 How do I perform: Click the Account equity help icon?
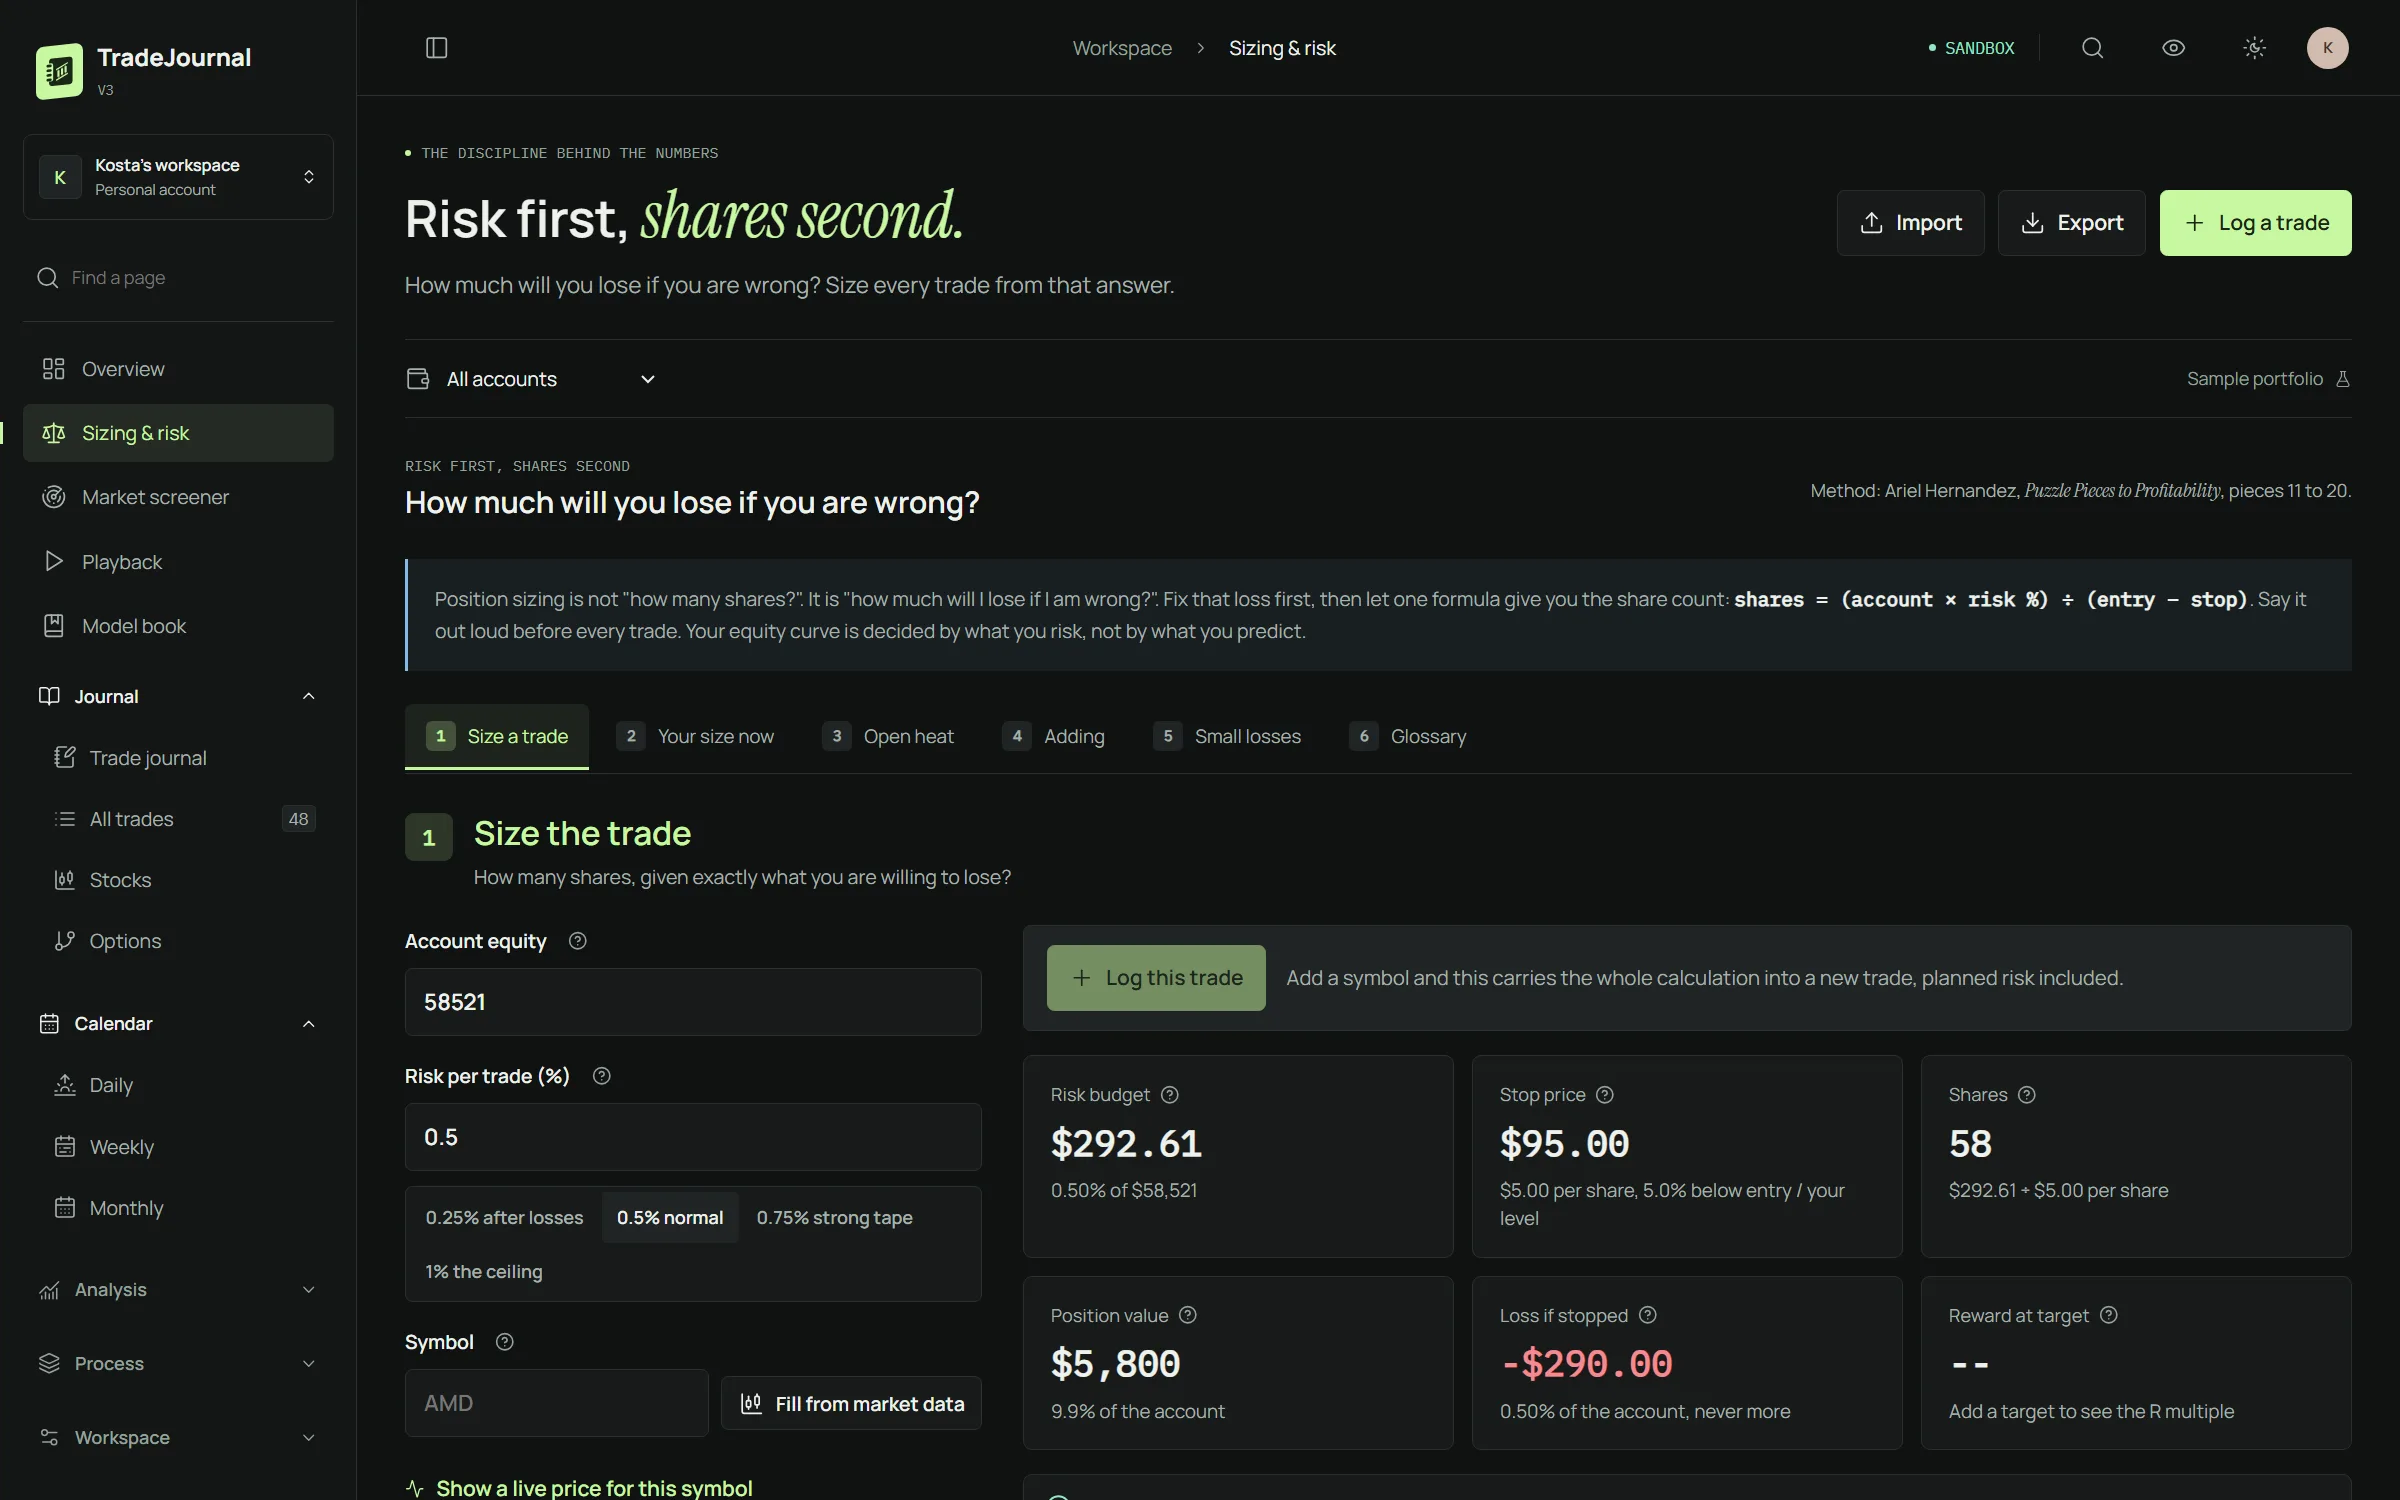577,941
